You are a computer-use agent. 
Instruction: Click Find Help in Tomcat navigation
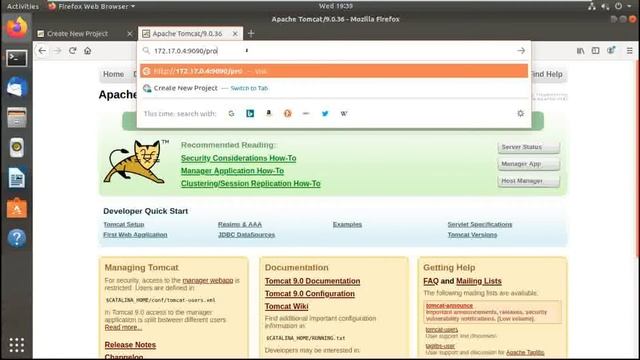pos(547,74)
